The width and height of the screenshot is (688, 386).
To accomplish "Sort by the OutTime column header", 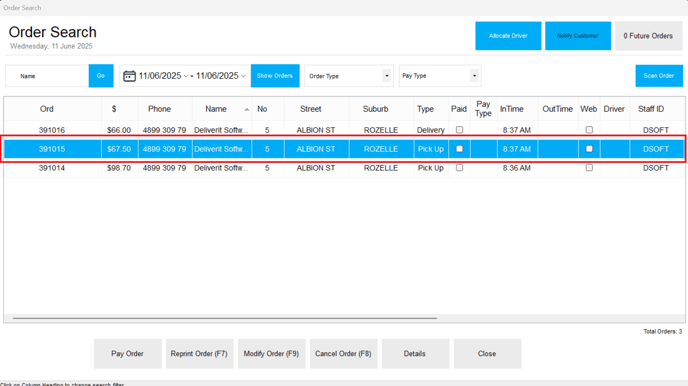I will point(557,109).
